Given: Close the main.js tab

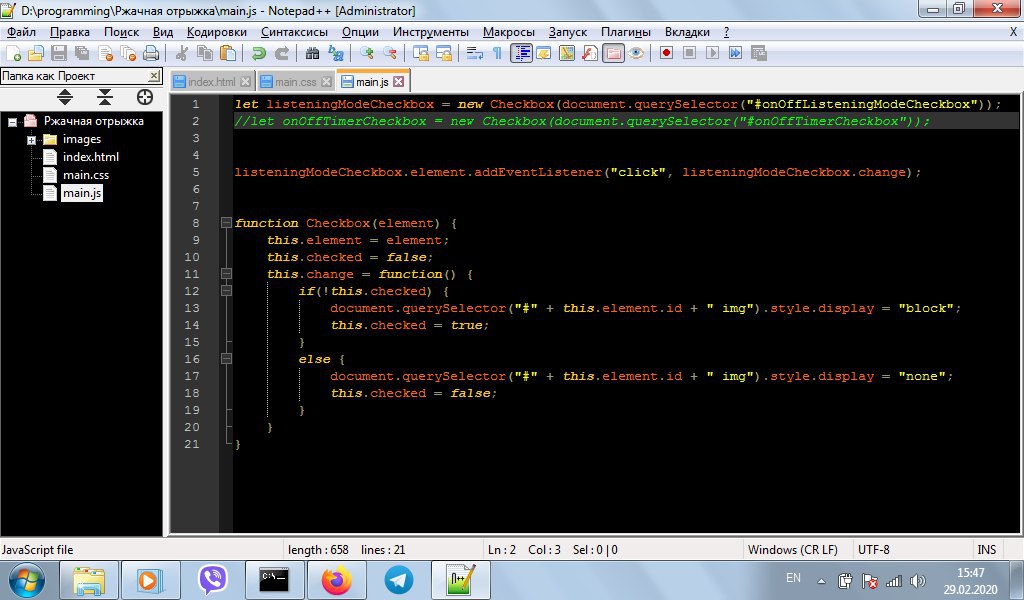Looking at the screenshot, I should pyautogui.click(x=398, y=82).
